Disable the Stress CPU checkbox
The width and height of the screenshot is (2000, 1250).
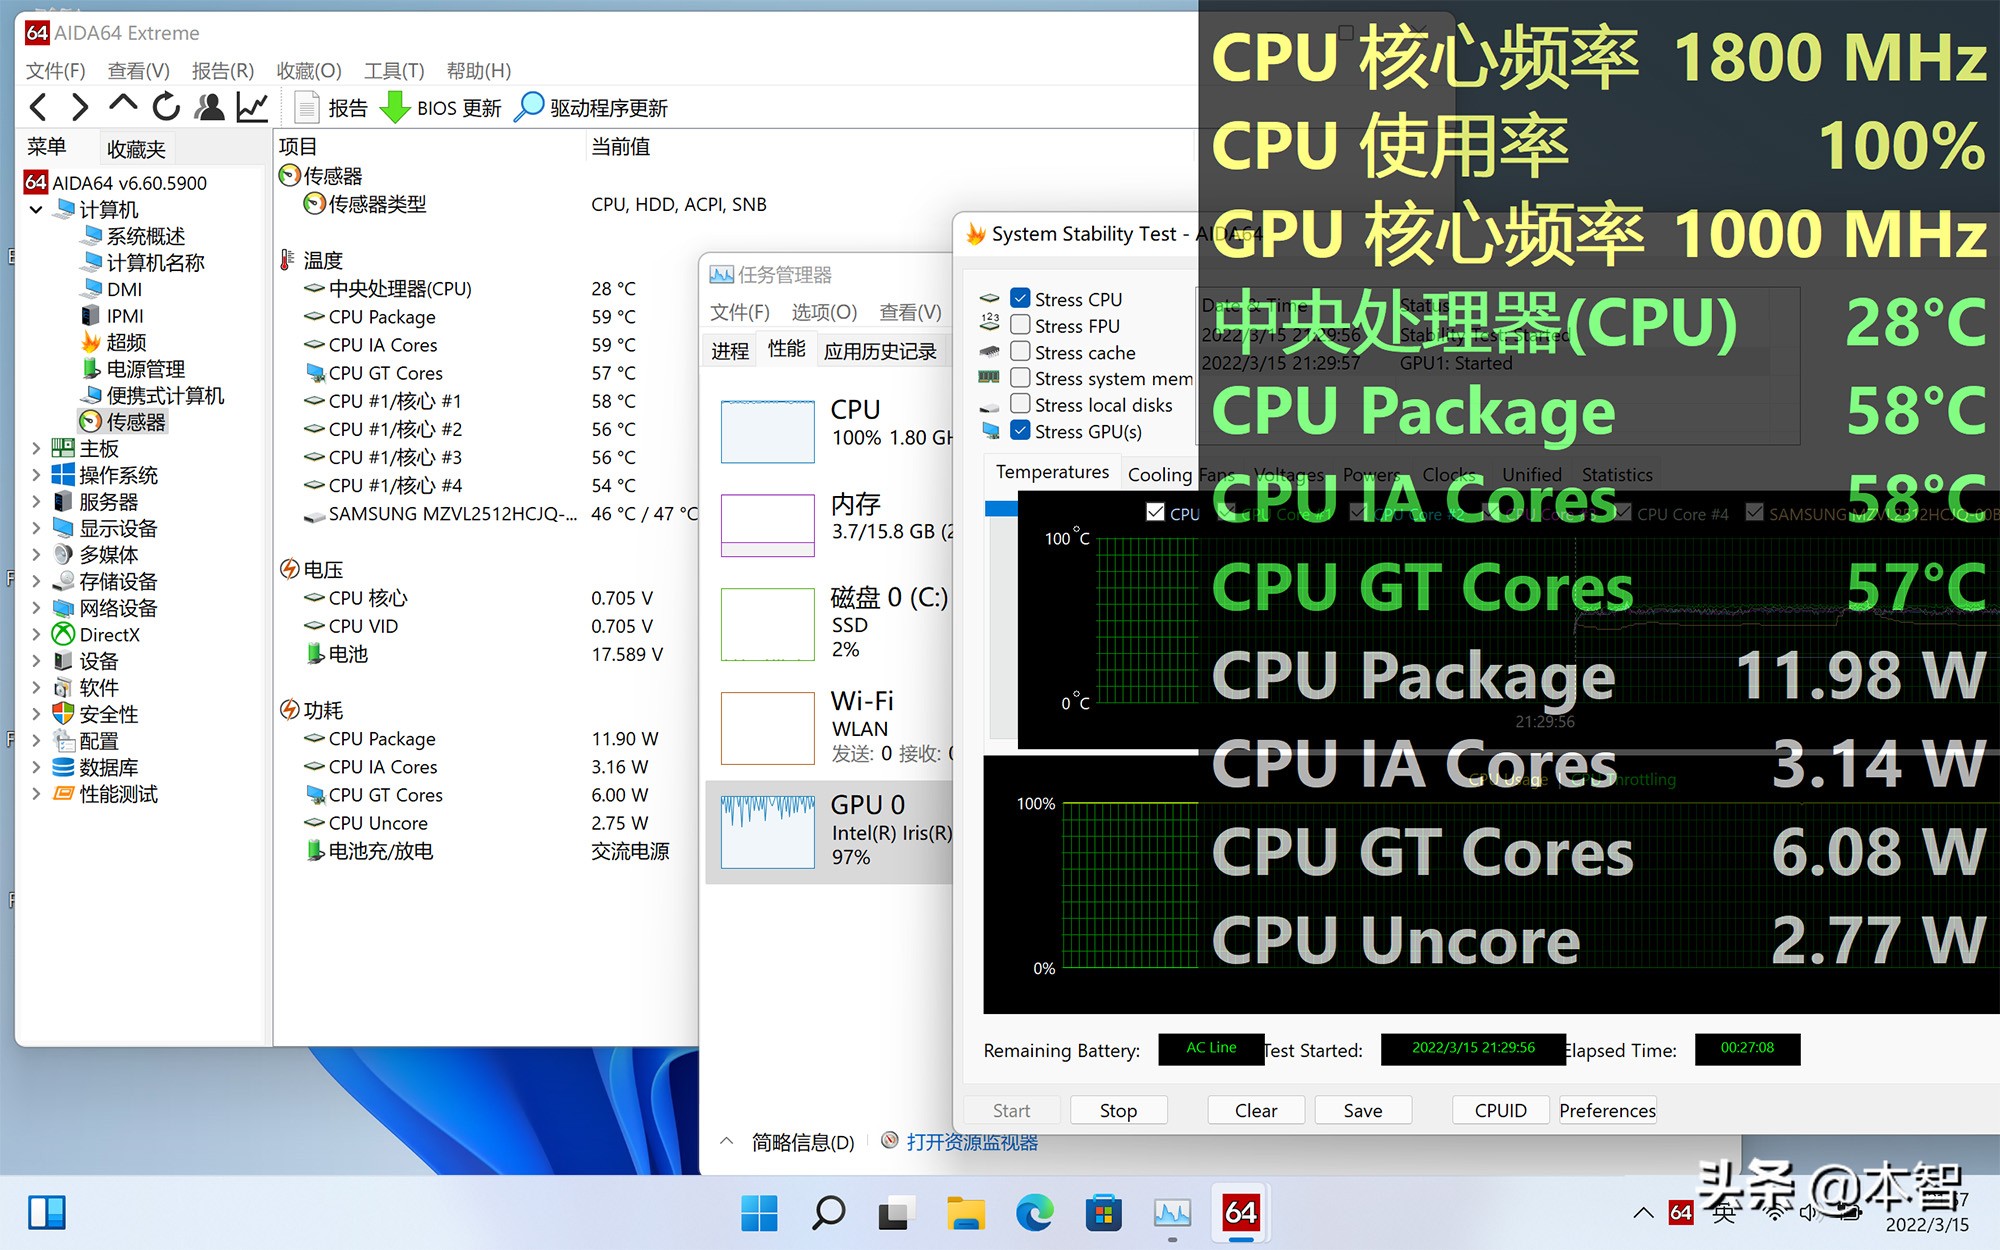click(1020, 298)
